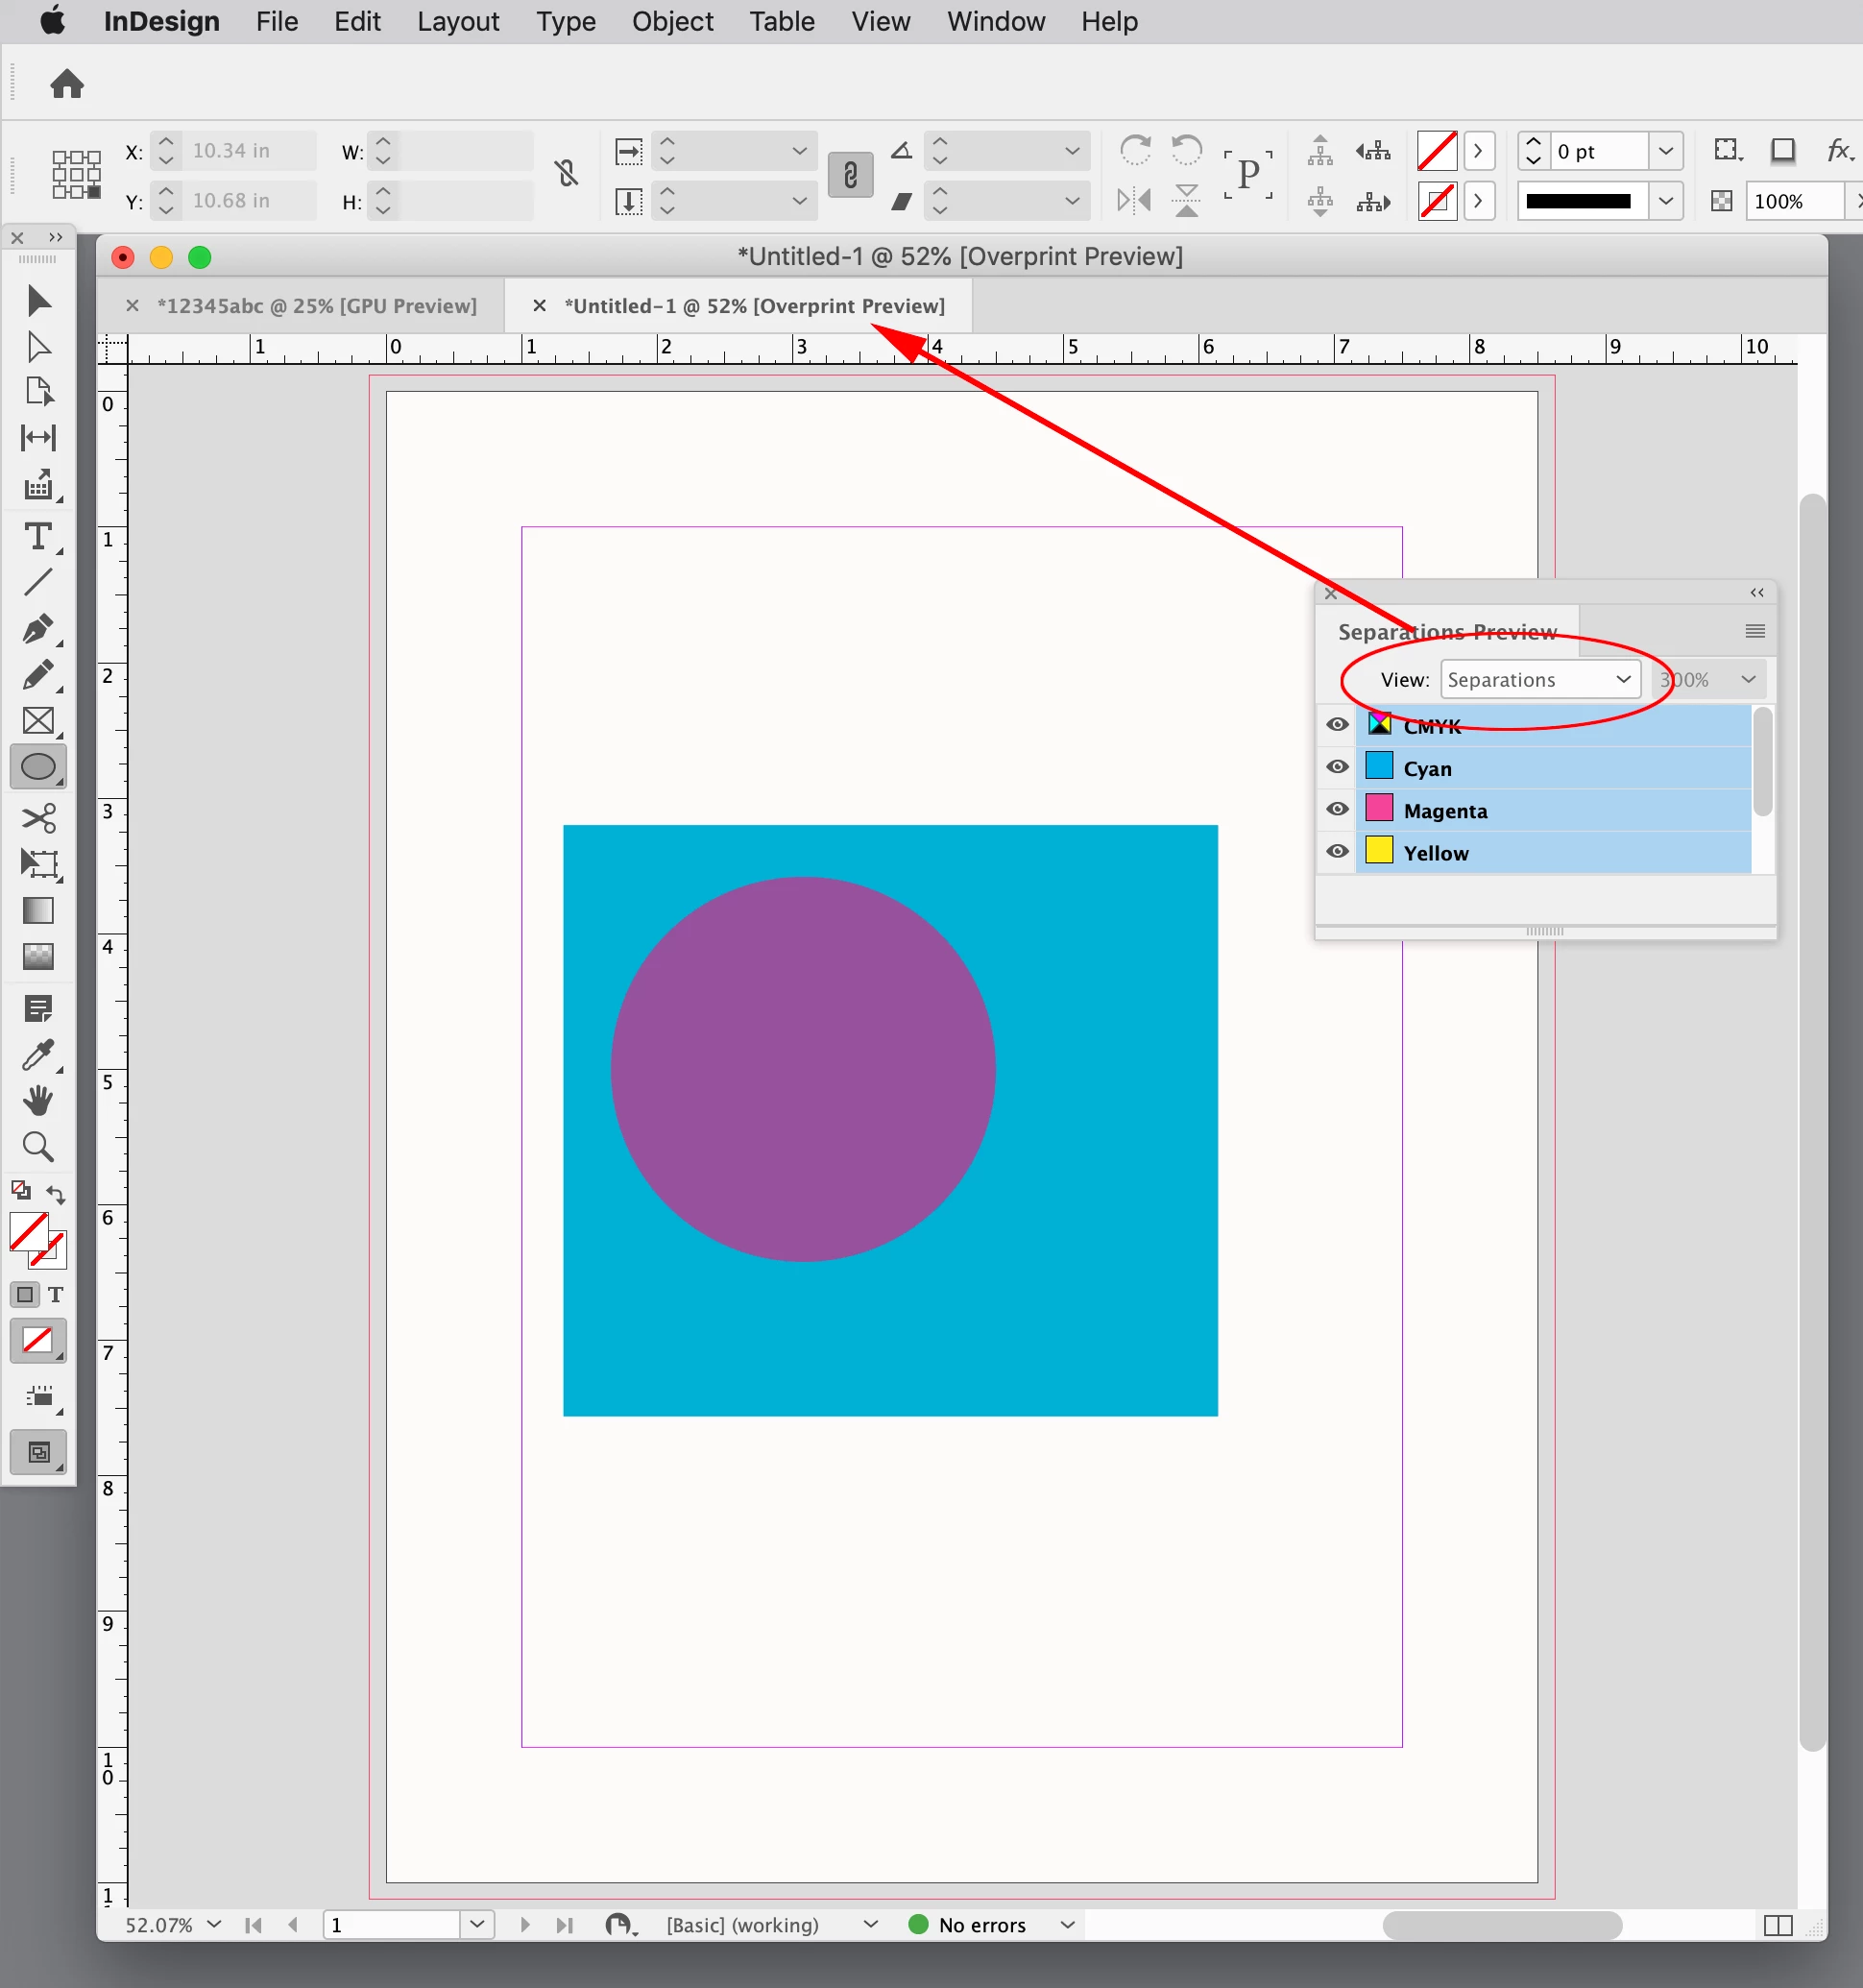Switch to the 12345abc document tab
Image resolution: width=1863 pixels, height=1988 pixels.
[x=316, y=306]
